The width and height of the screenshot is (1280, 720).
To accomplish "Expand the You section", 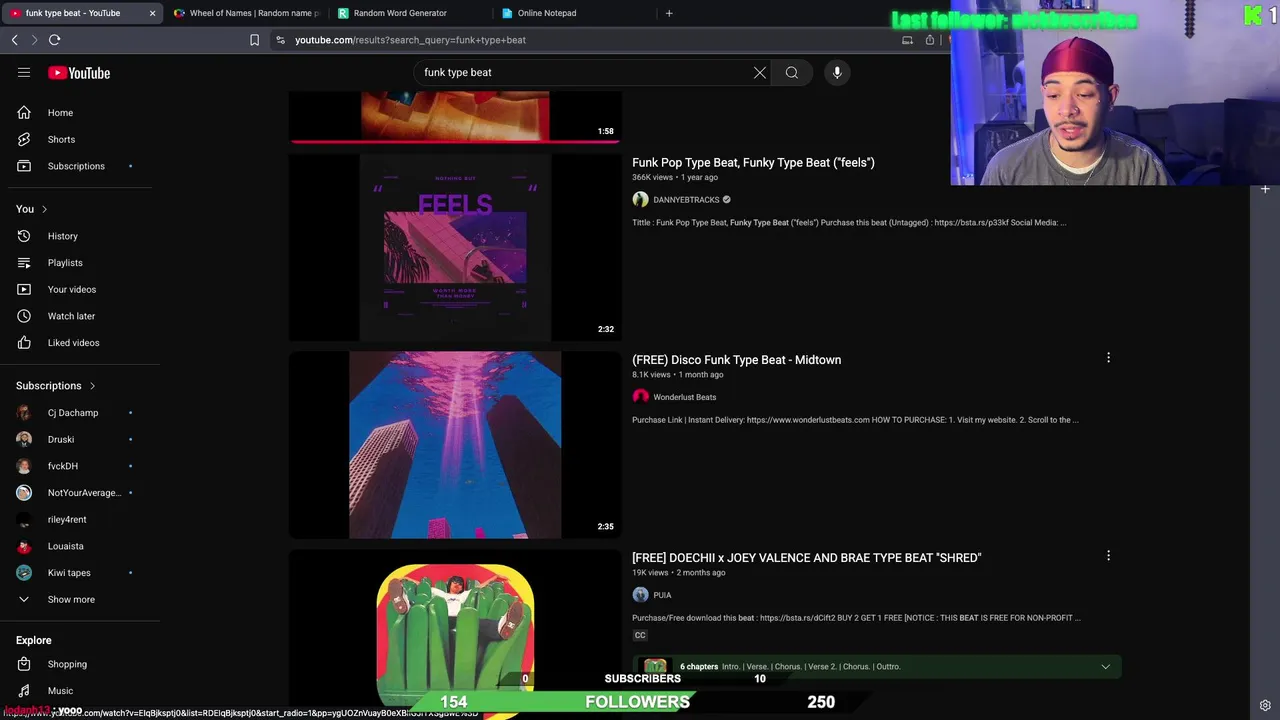I will (32, 209).
